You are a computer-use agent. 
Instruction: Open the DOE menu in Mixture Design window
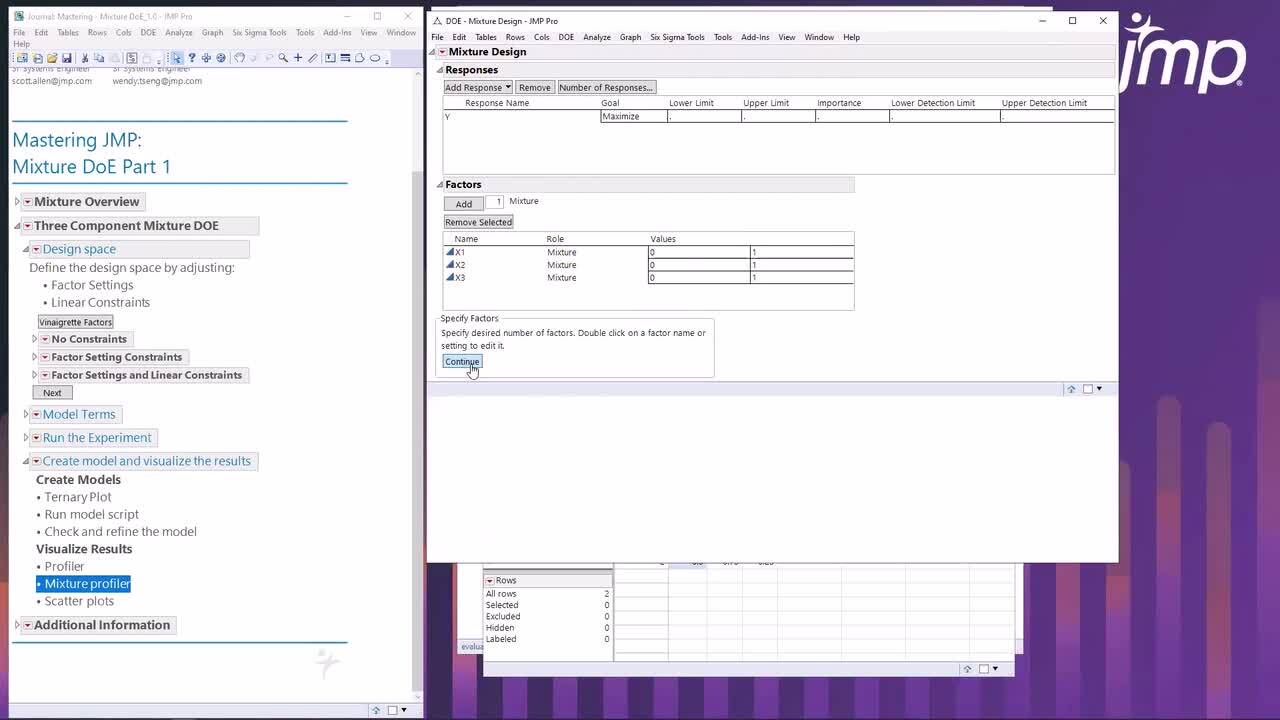[566, 37]
